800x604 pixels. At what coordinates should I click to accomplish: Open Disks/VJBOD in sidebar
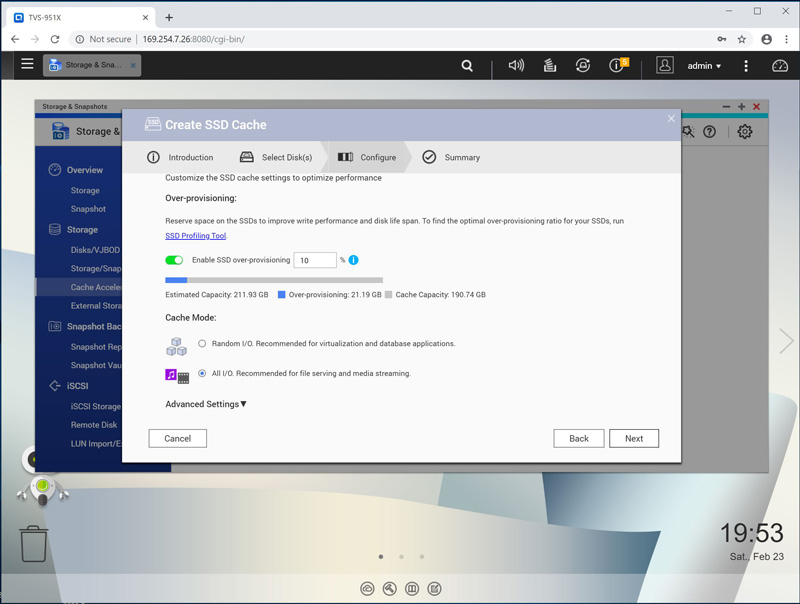tap(95, 249)
